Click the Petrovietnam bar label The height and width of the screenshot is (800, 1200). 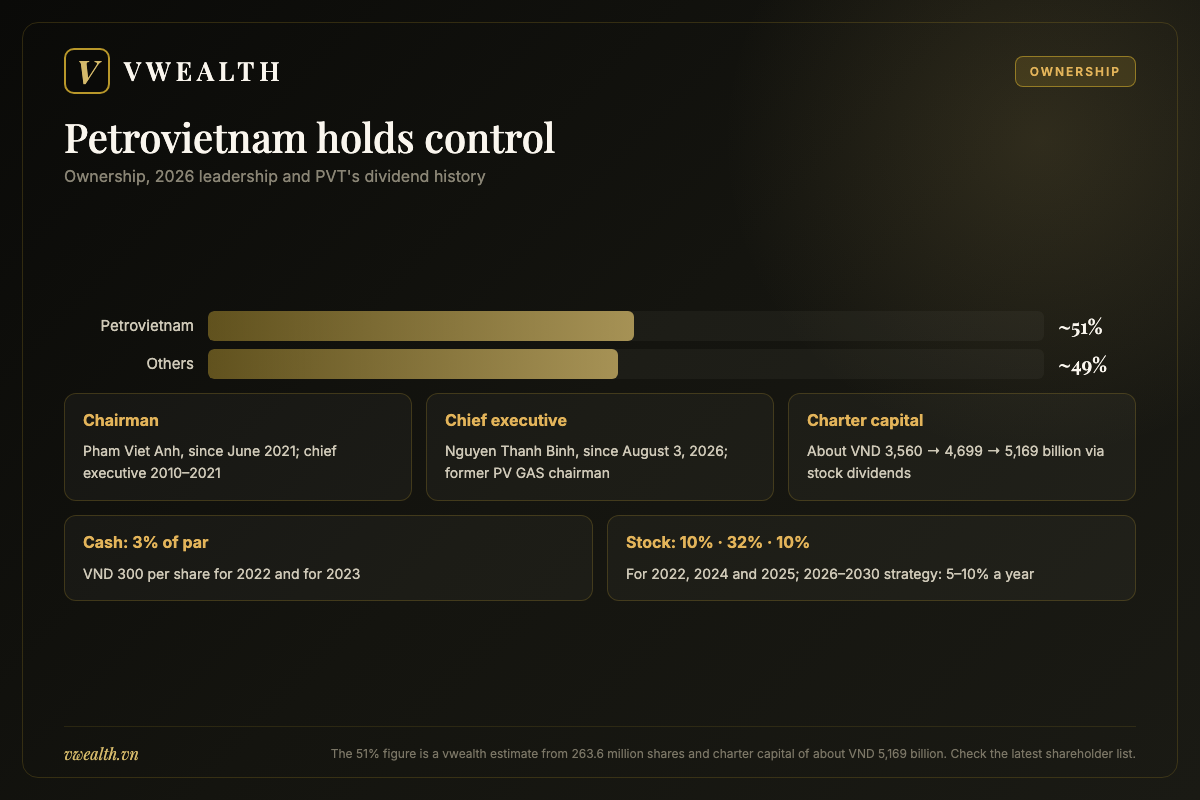click(x=147, y=326)
